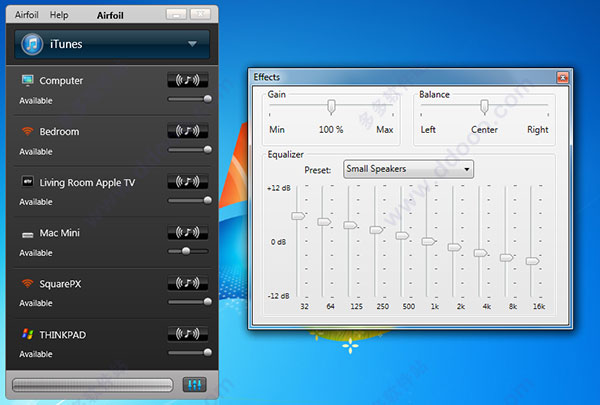Click the Bedroom AirPort Express icon

28,131
